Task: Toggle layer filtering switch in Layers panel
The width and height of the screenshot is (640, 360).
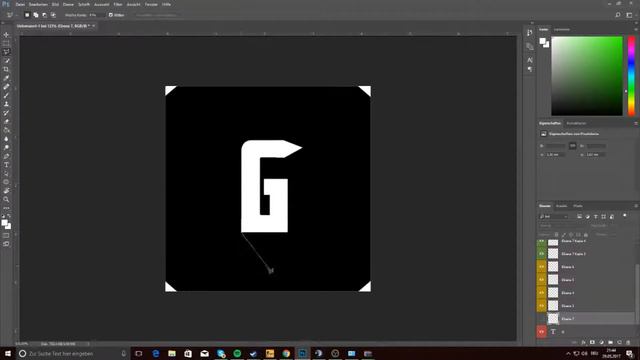Action: click(x=624, y=216)
